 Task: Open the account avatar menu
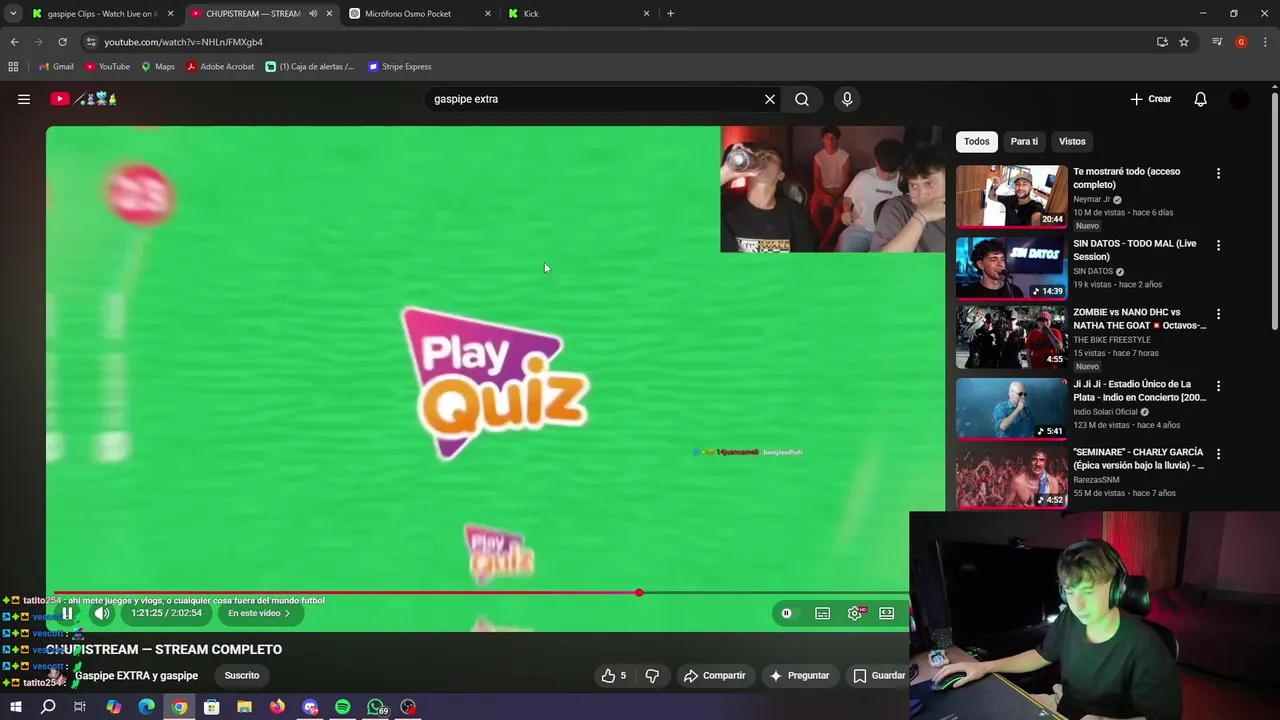tap(1239, 99)
